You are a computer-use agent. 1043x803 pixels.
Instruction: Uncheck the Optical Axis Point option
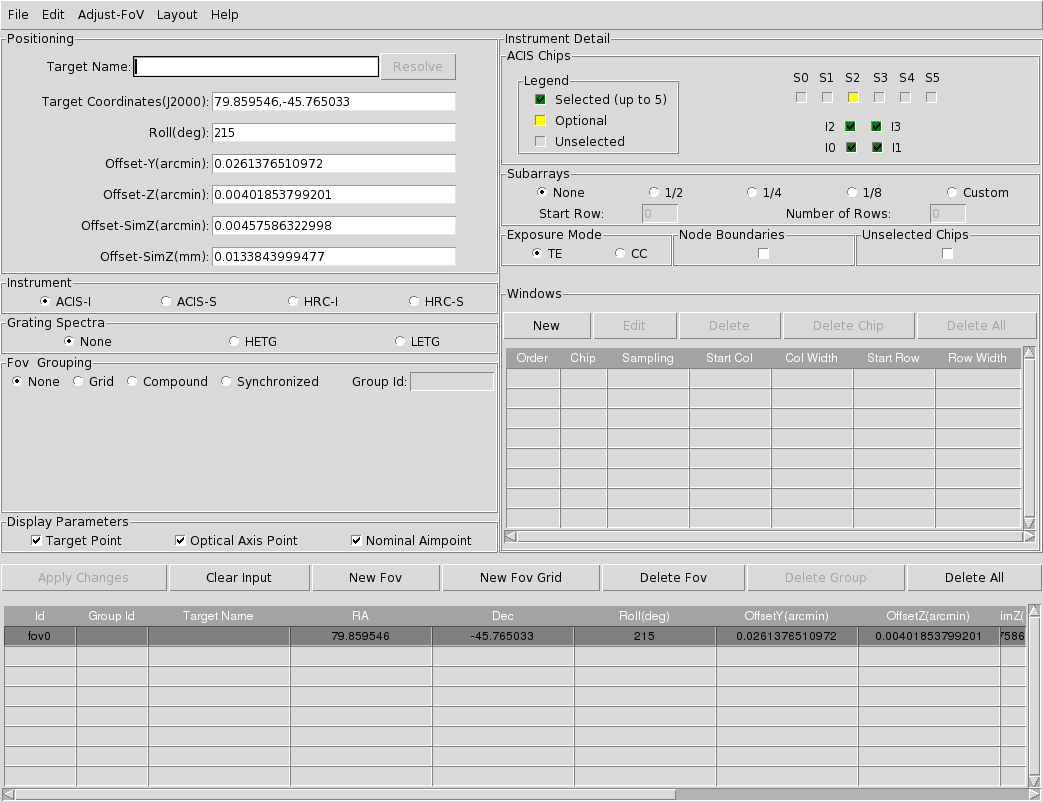click(x=181, y=541)
